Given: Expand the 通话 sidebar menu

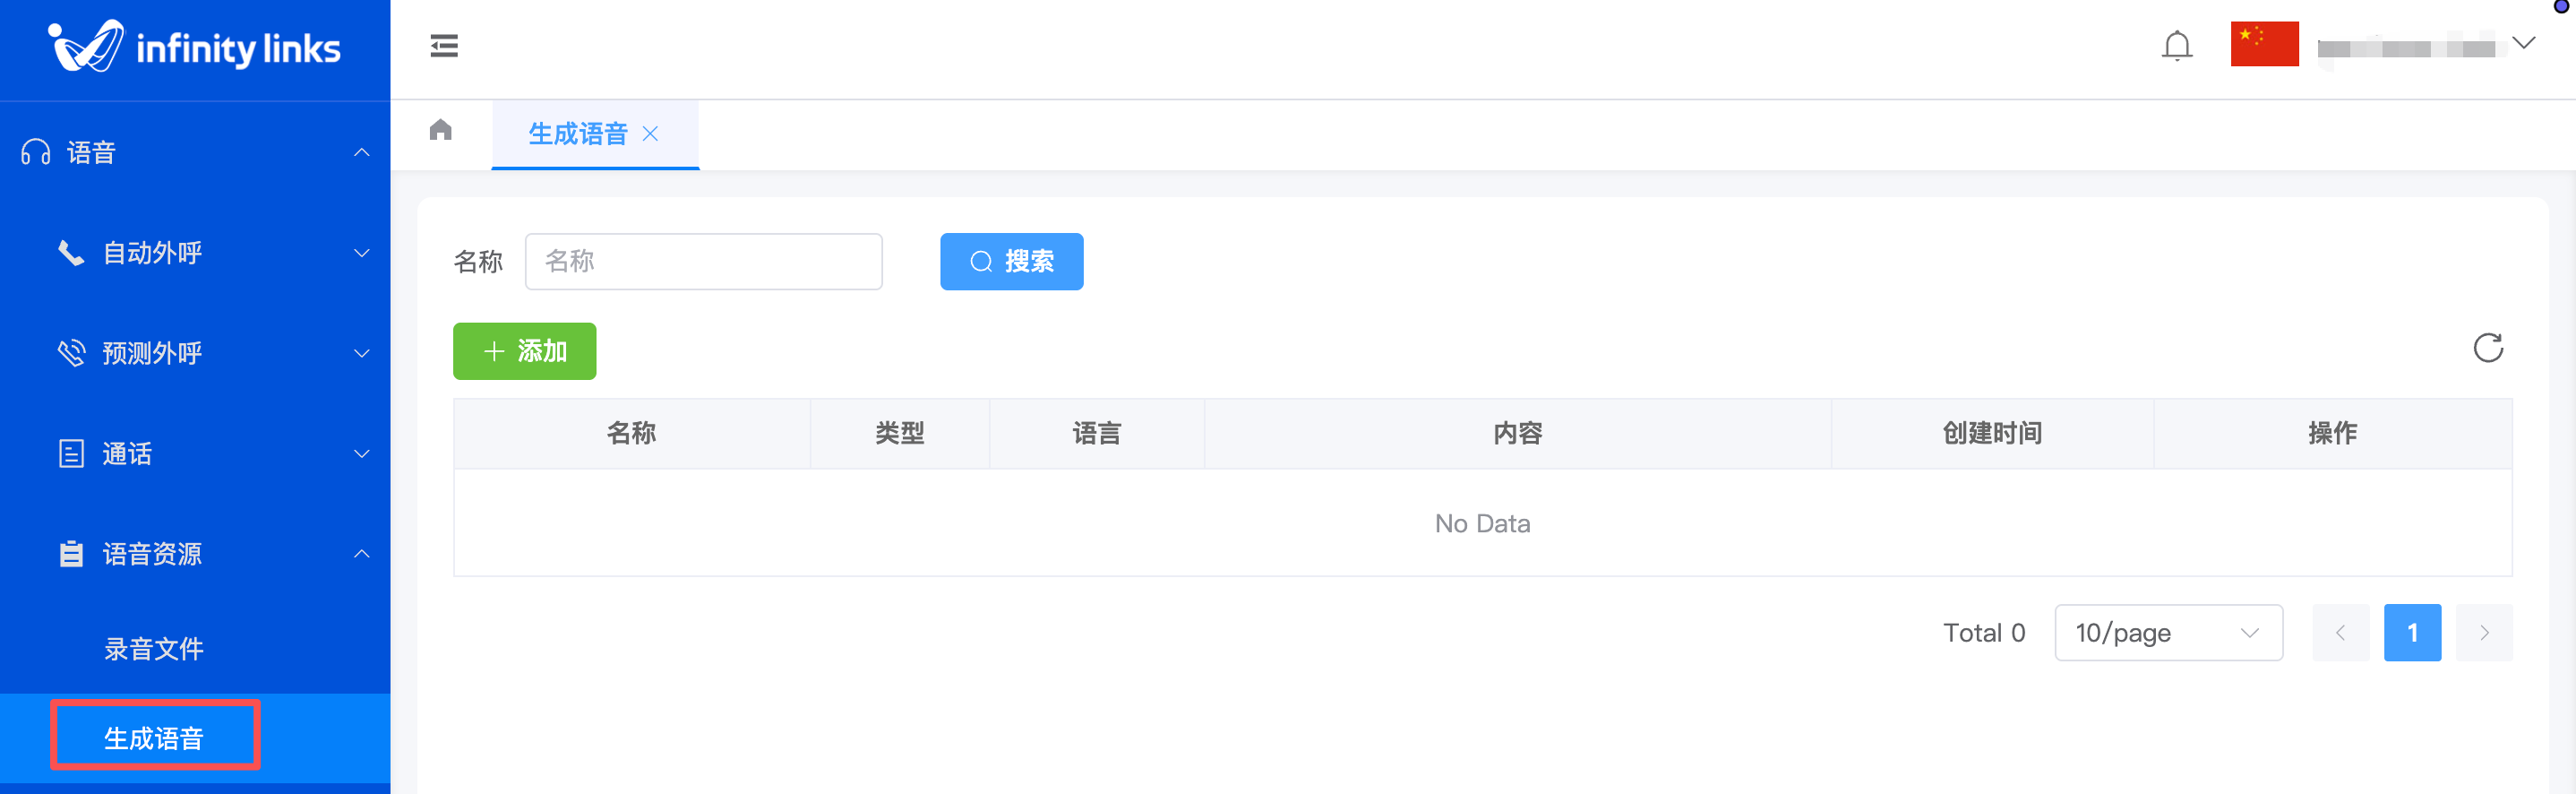Looking at the screenshot, I should pos(195,454).
